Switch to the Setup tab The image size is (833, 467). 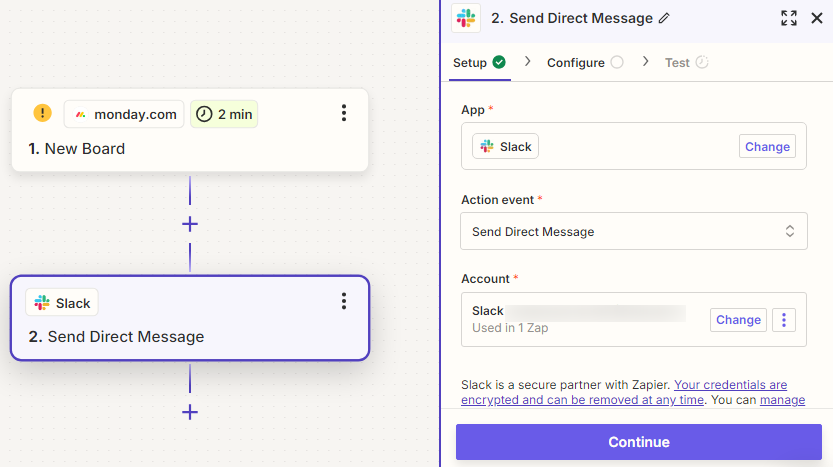point(479,63)
